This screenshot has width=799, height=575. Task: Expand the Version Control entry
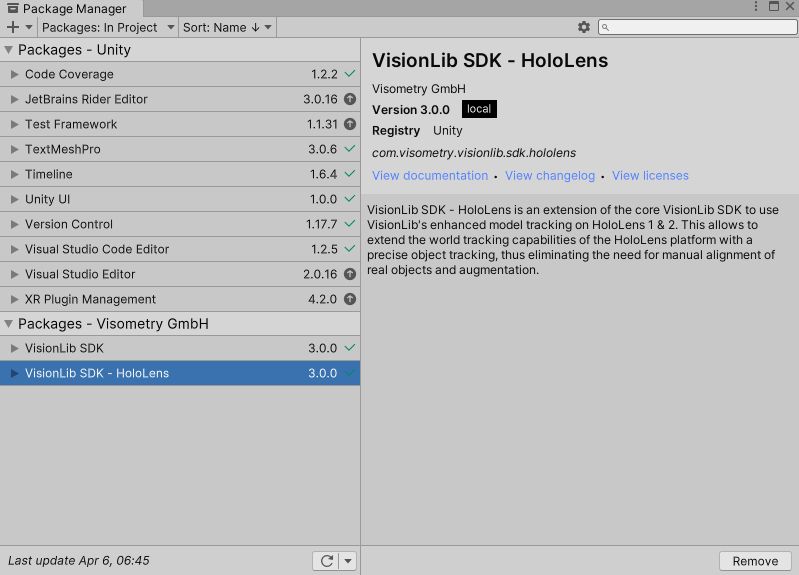(14, 224)
